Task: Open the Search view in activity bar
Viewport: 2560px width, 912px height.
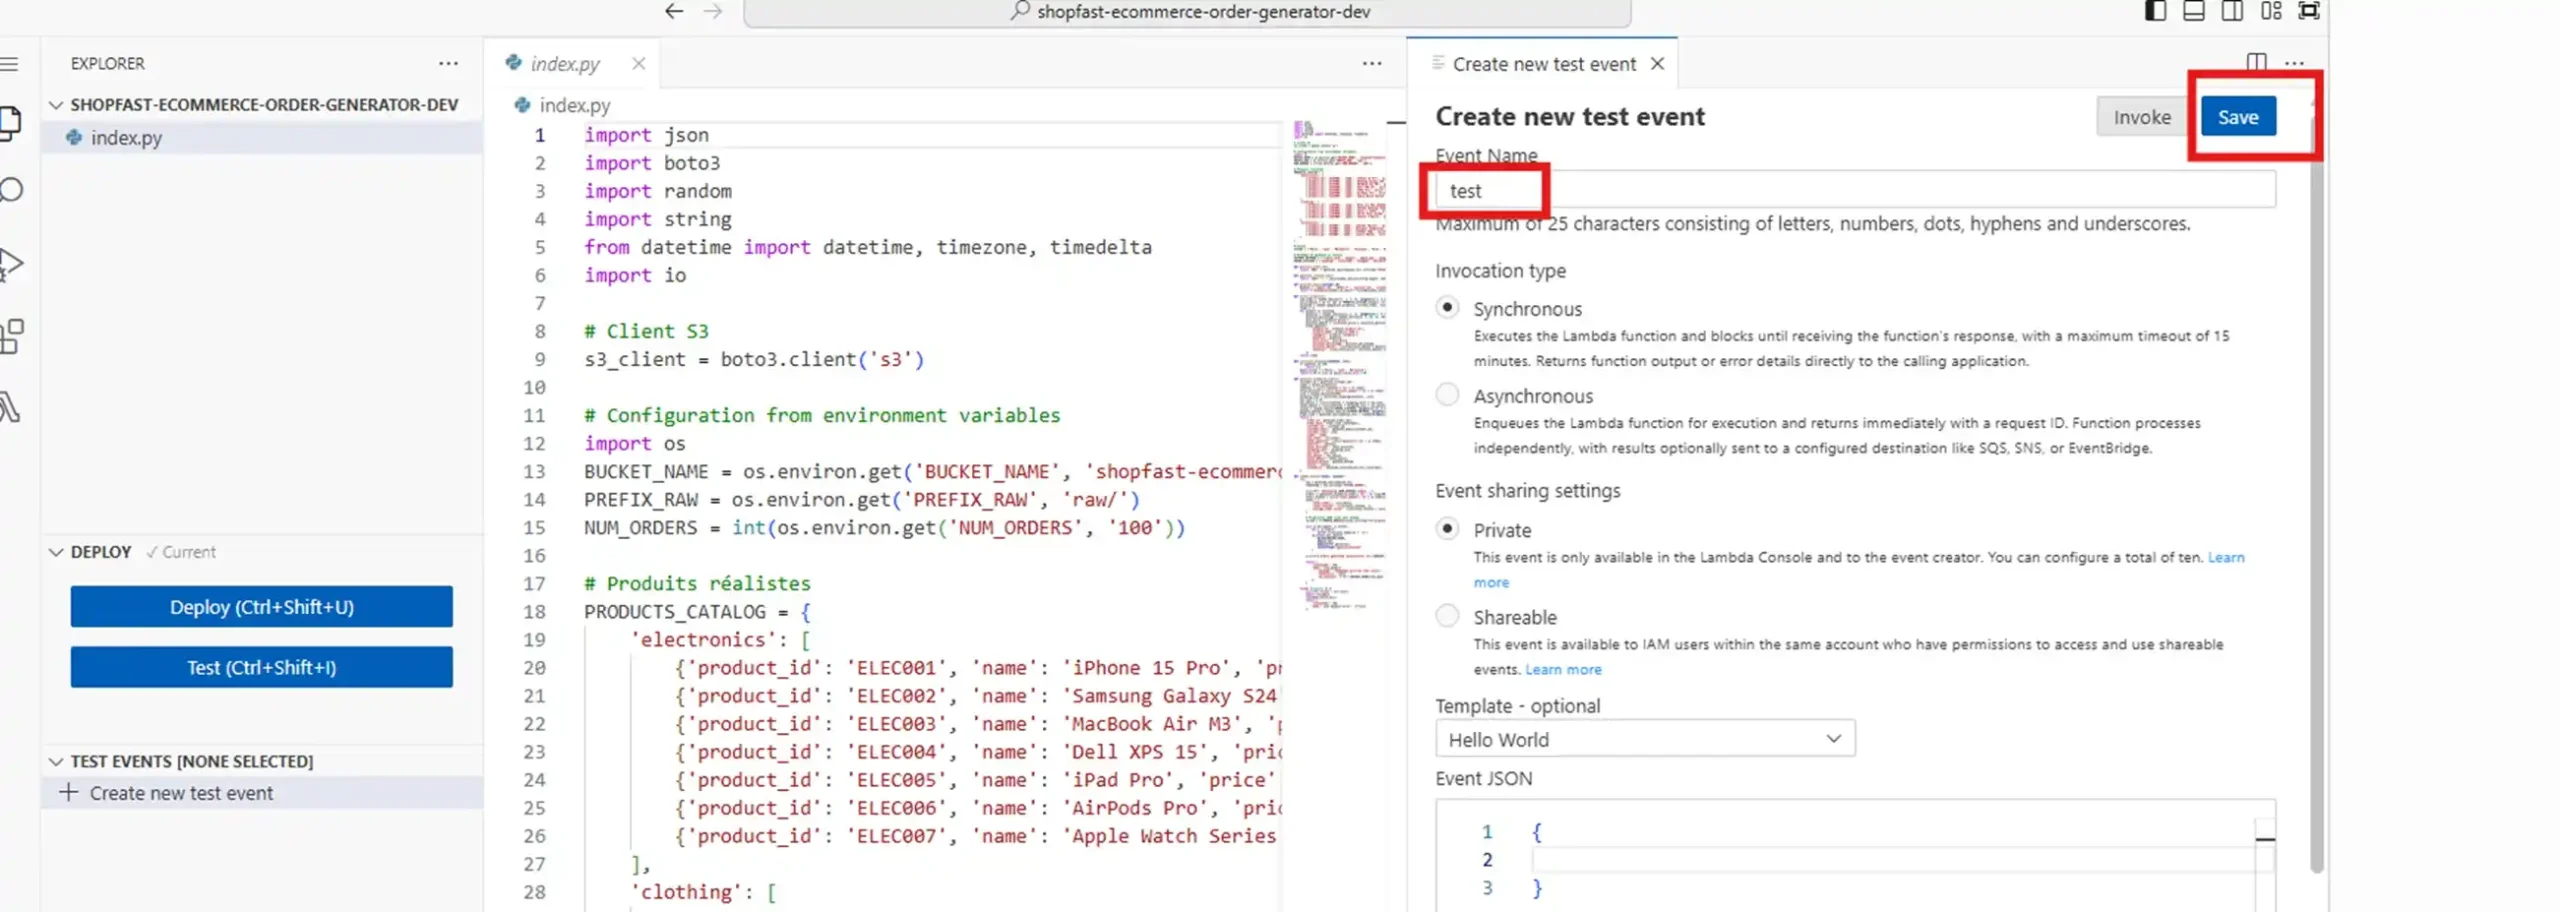Action: coord(12,190)
